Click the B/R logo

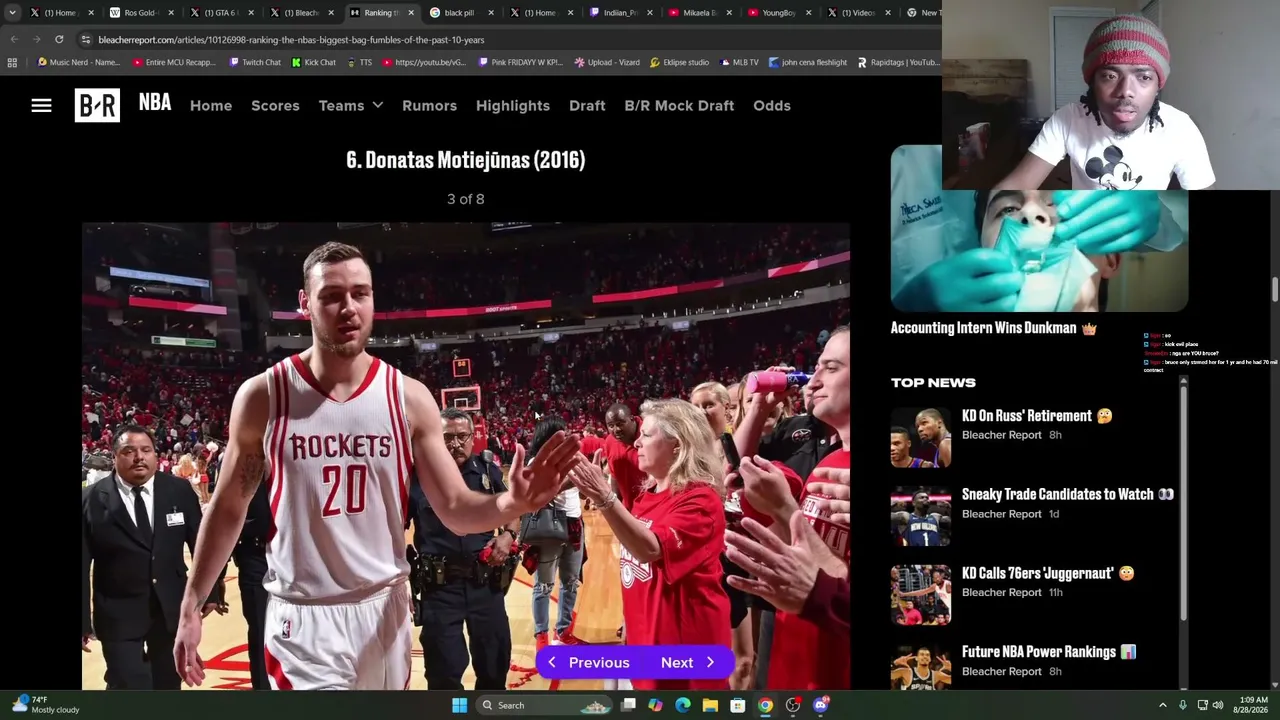[x=97, y=105]
